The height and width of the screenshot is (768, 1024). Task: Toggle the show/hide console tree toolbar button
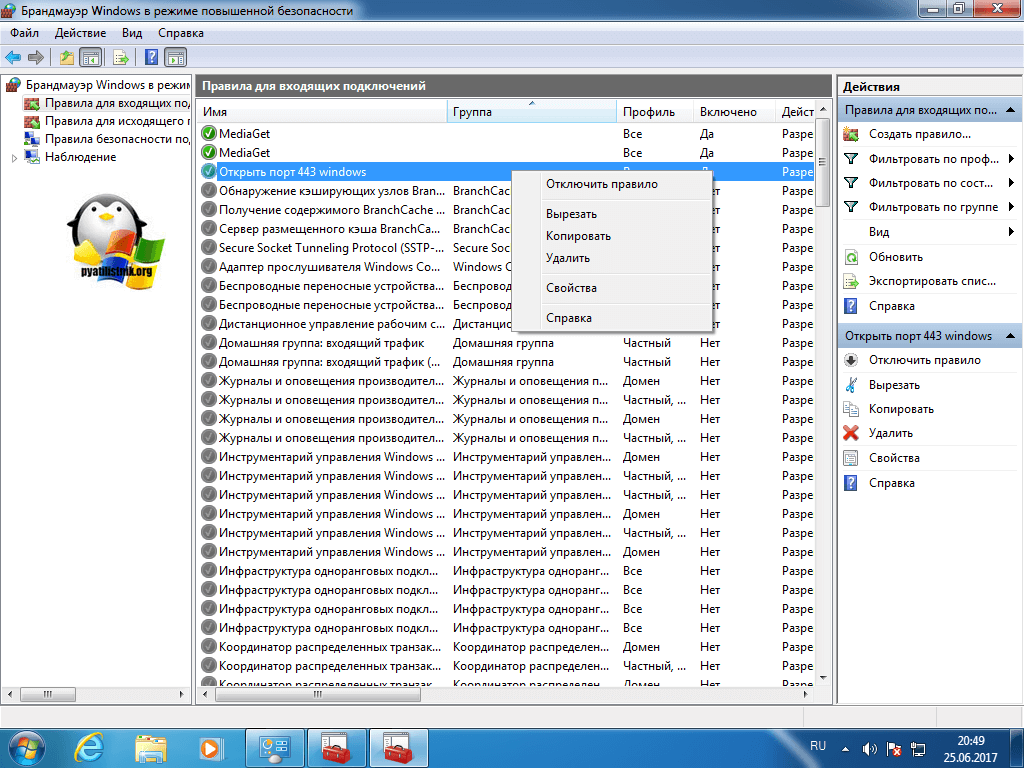click(x=91, y=57)
